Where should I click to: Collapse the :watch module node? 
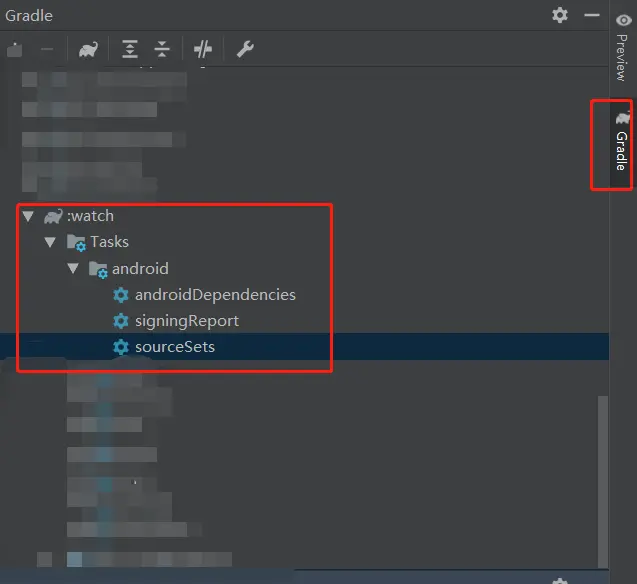pyautogui.click(x=28, y=216)
